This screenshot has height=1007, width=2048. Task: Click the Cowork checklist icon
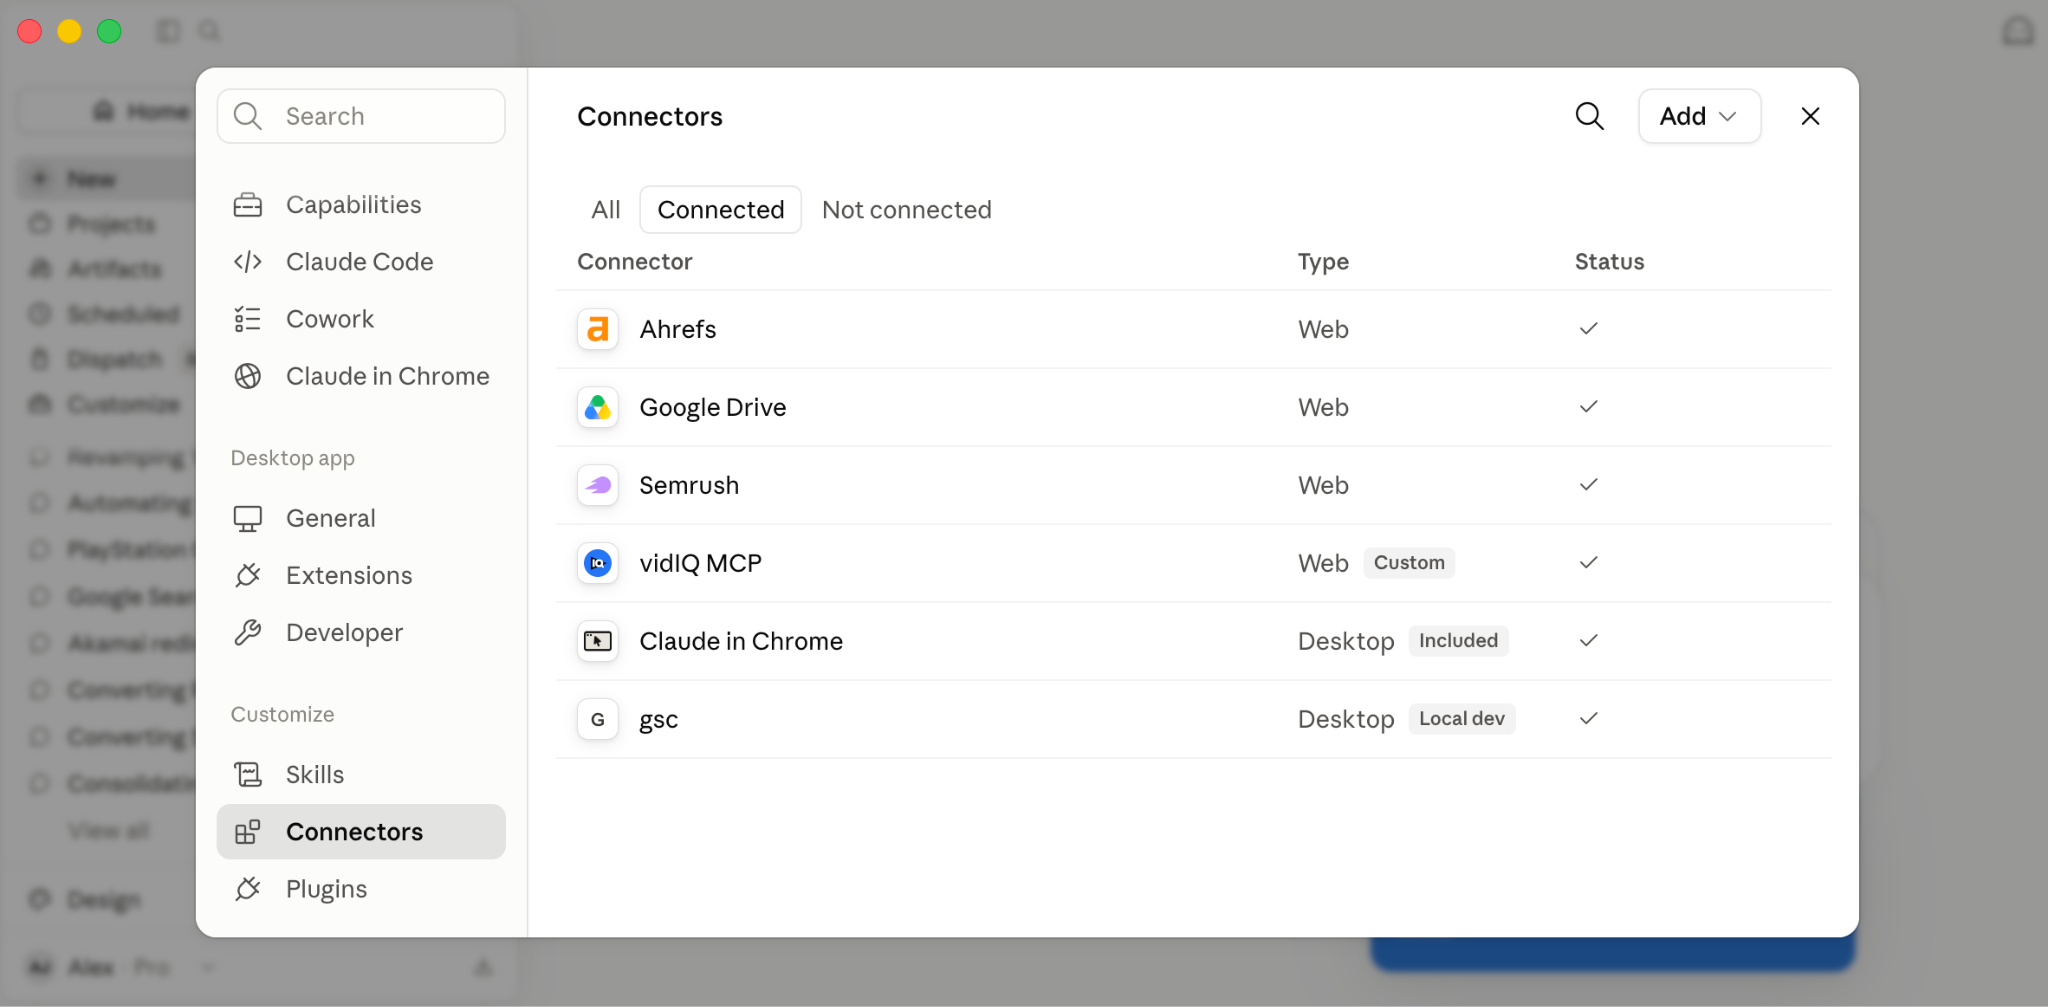coord(247,319)
